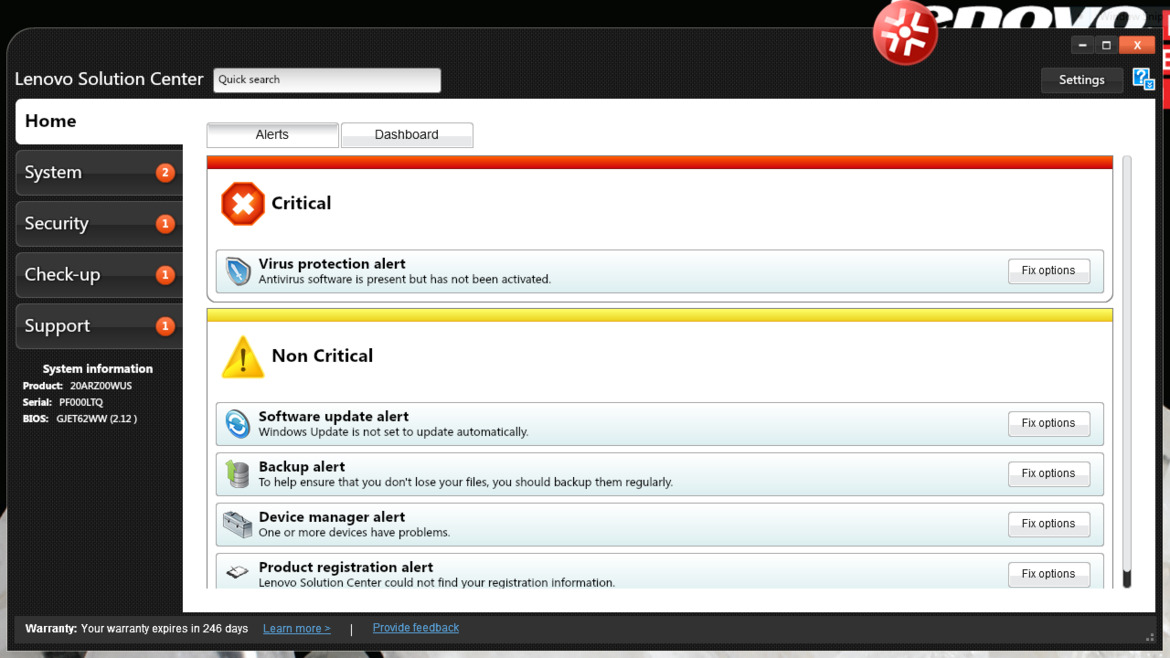1170x658 pixels.
Task: Switch to the Alerts tab
Action: coord(272,135)
